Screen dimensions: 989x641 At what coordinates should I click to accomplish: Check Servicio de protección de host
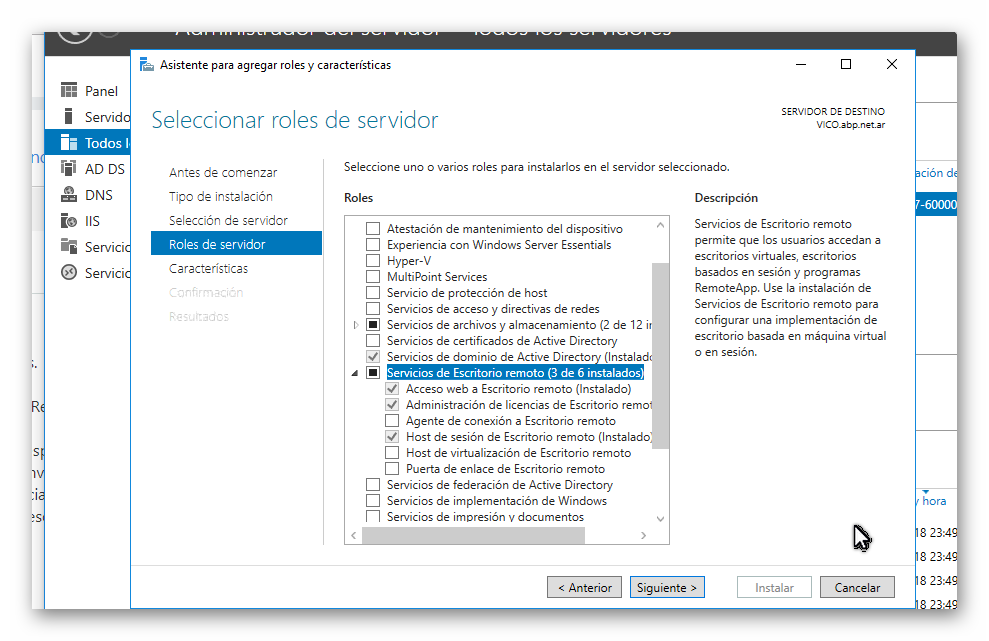click(x=373, y=293)
